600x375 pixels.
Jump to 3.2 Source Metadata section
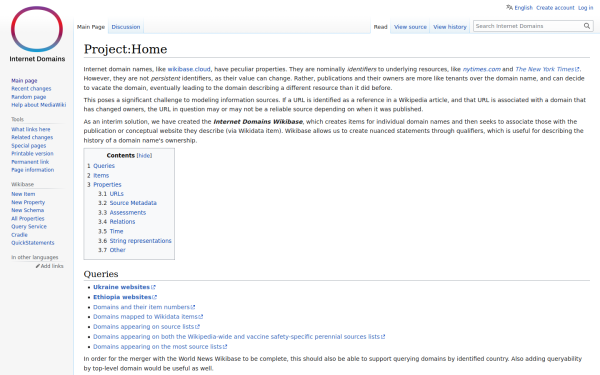133,203
